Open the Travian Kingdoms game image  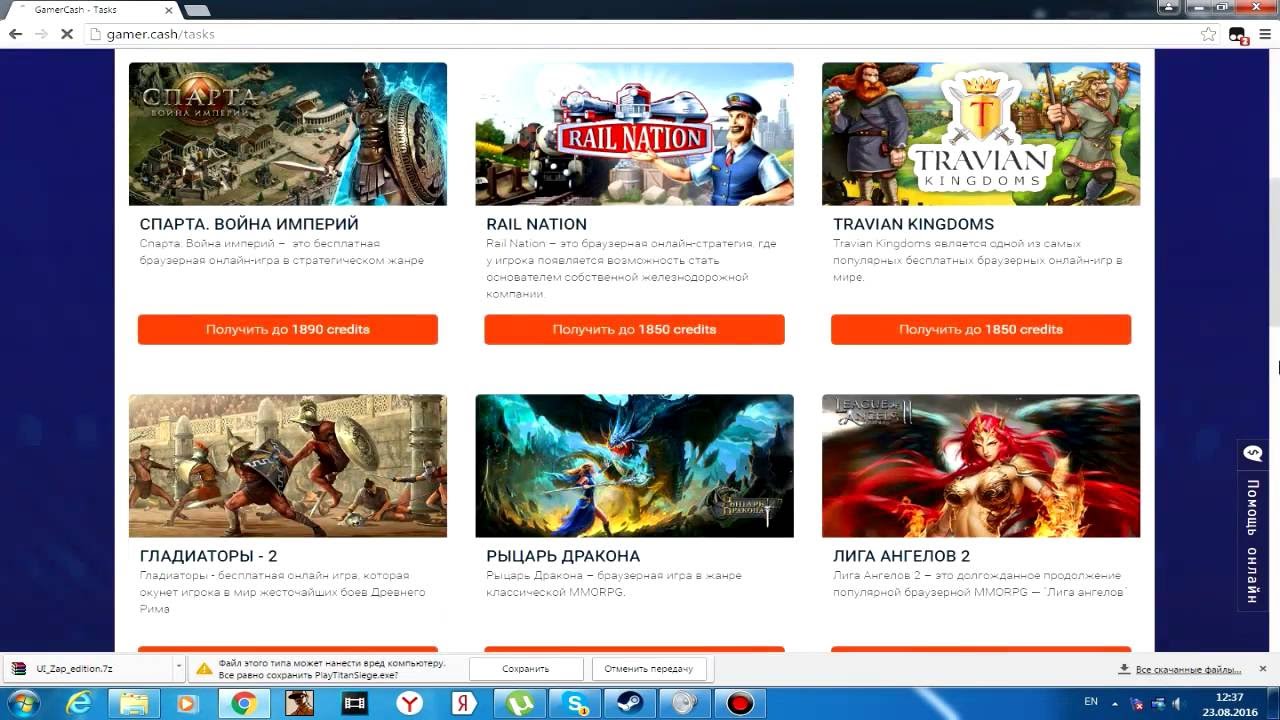(981, 134)
